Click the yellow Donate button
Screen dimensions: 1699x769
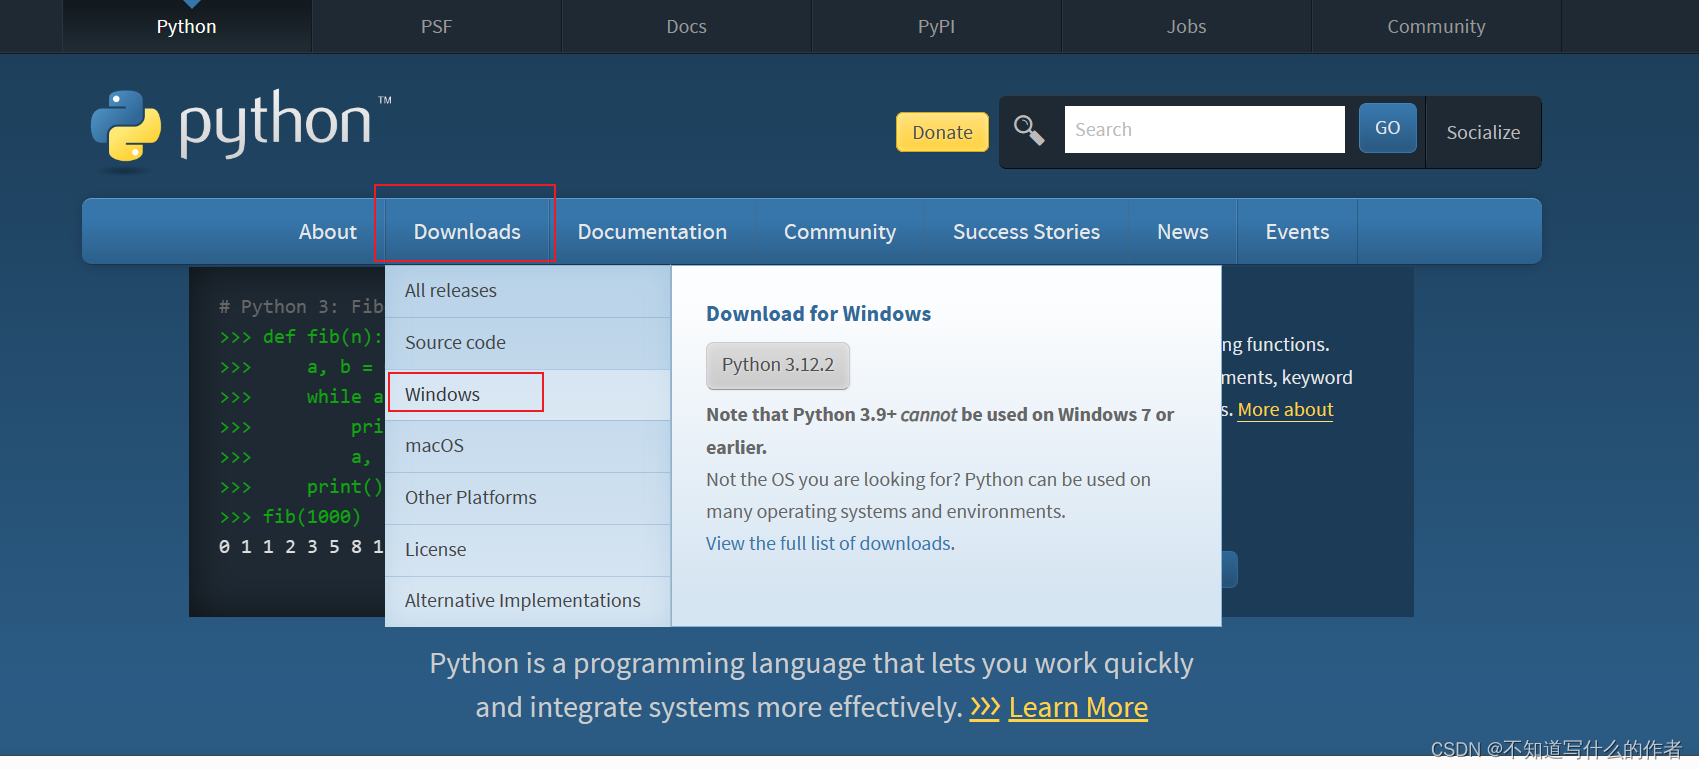coord(942,132)
